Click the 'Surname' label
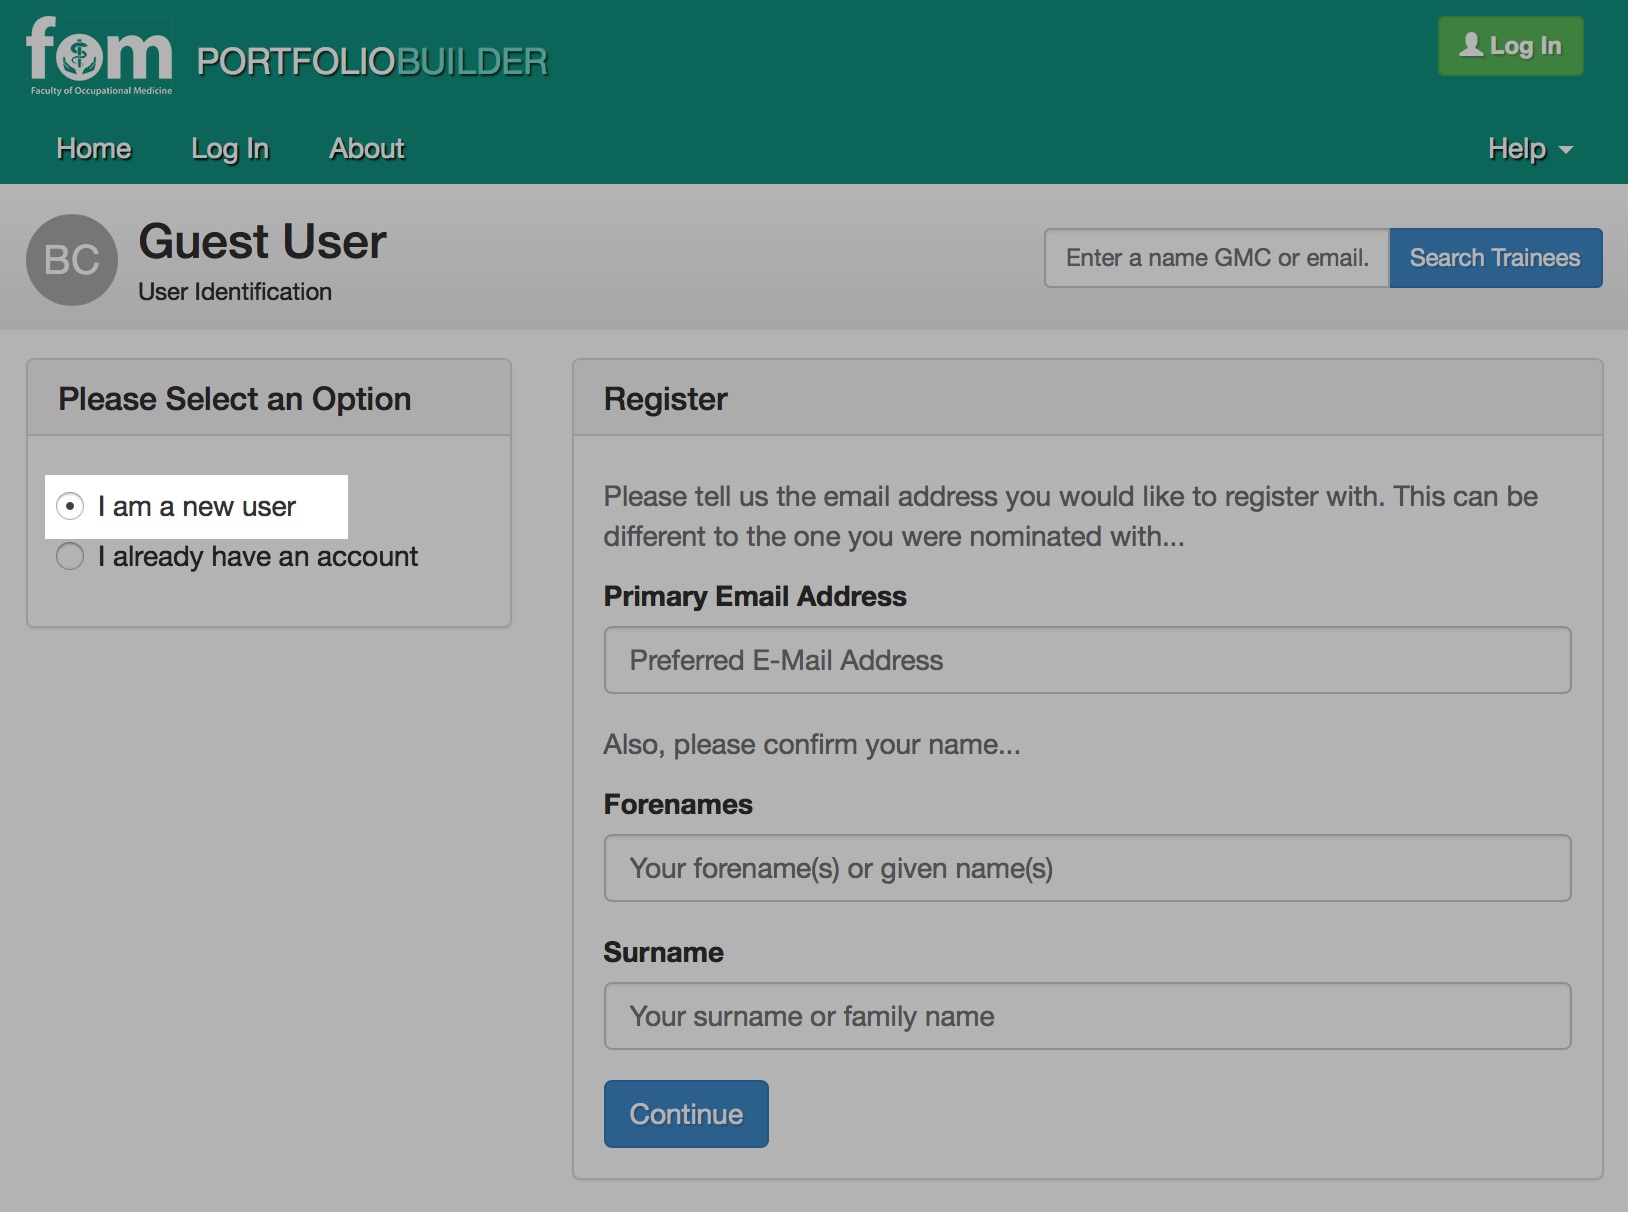This screenshot has width=1628, height=1212. [663, 952]
